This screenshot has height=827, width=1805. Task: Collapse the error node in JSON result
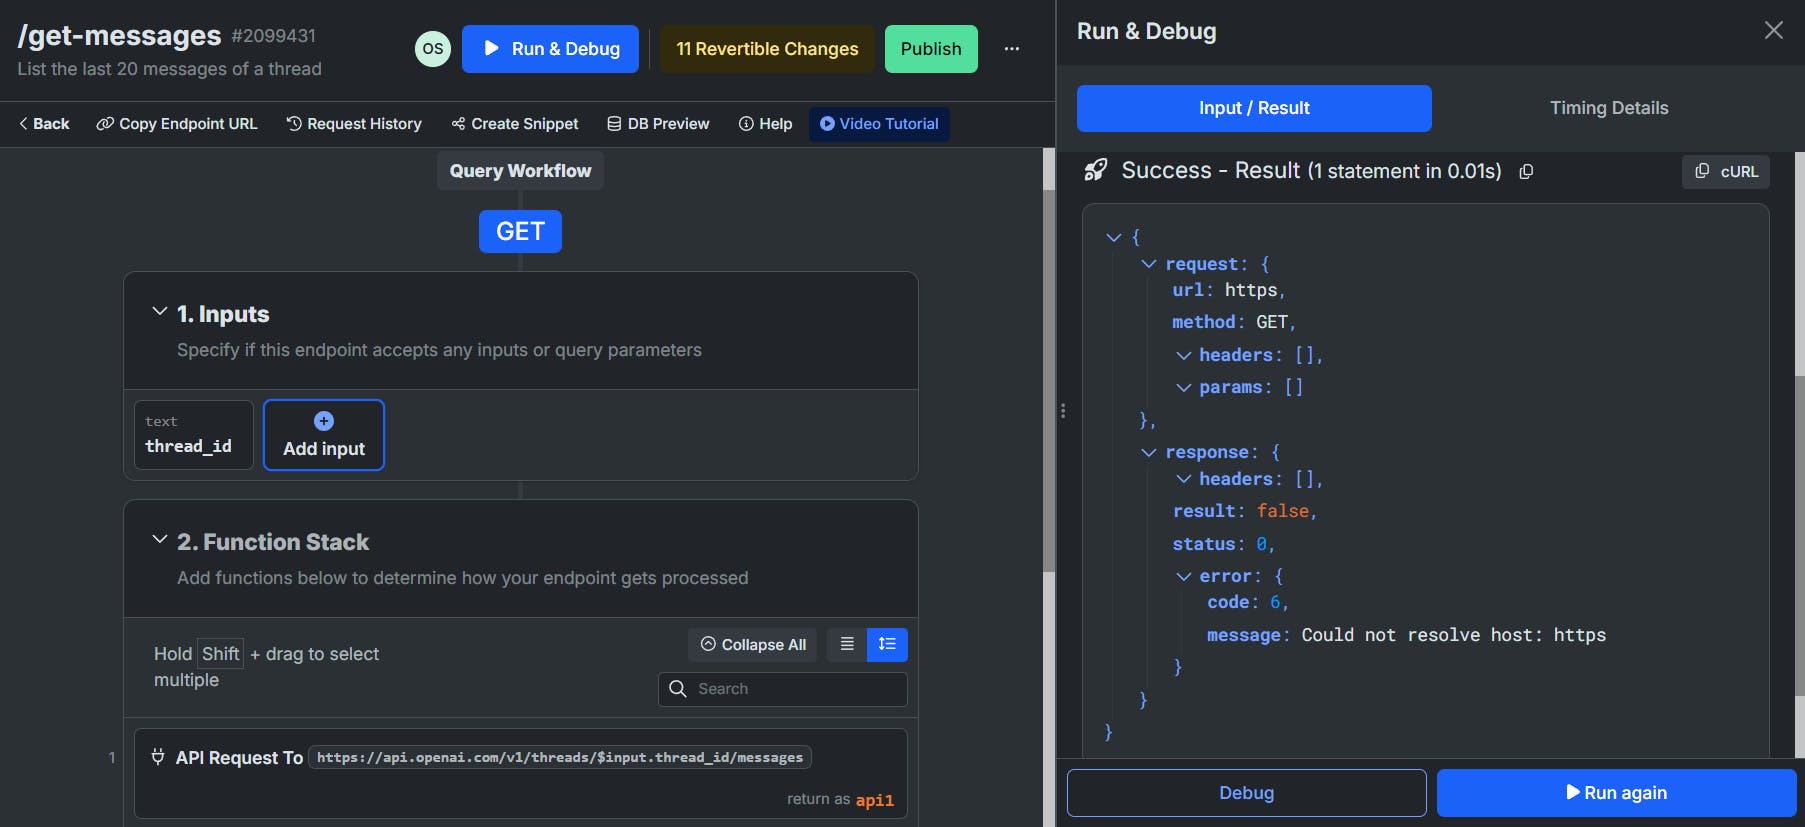1183,577
